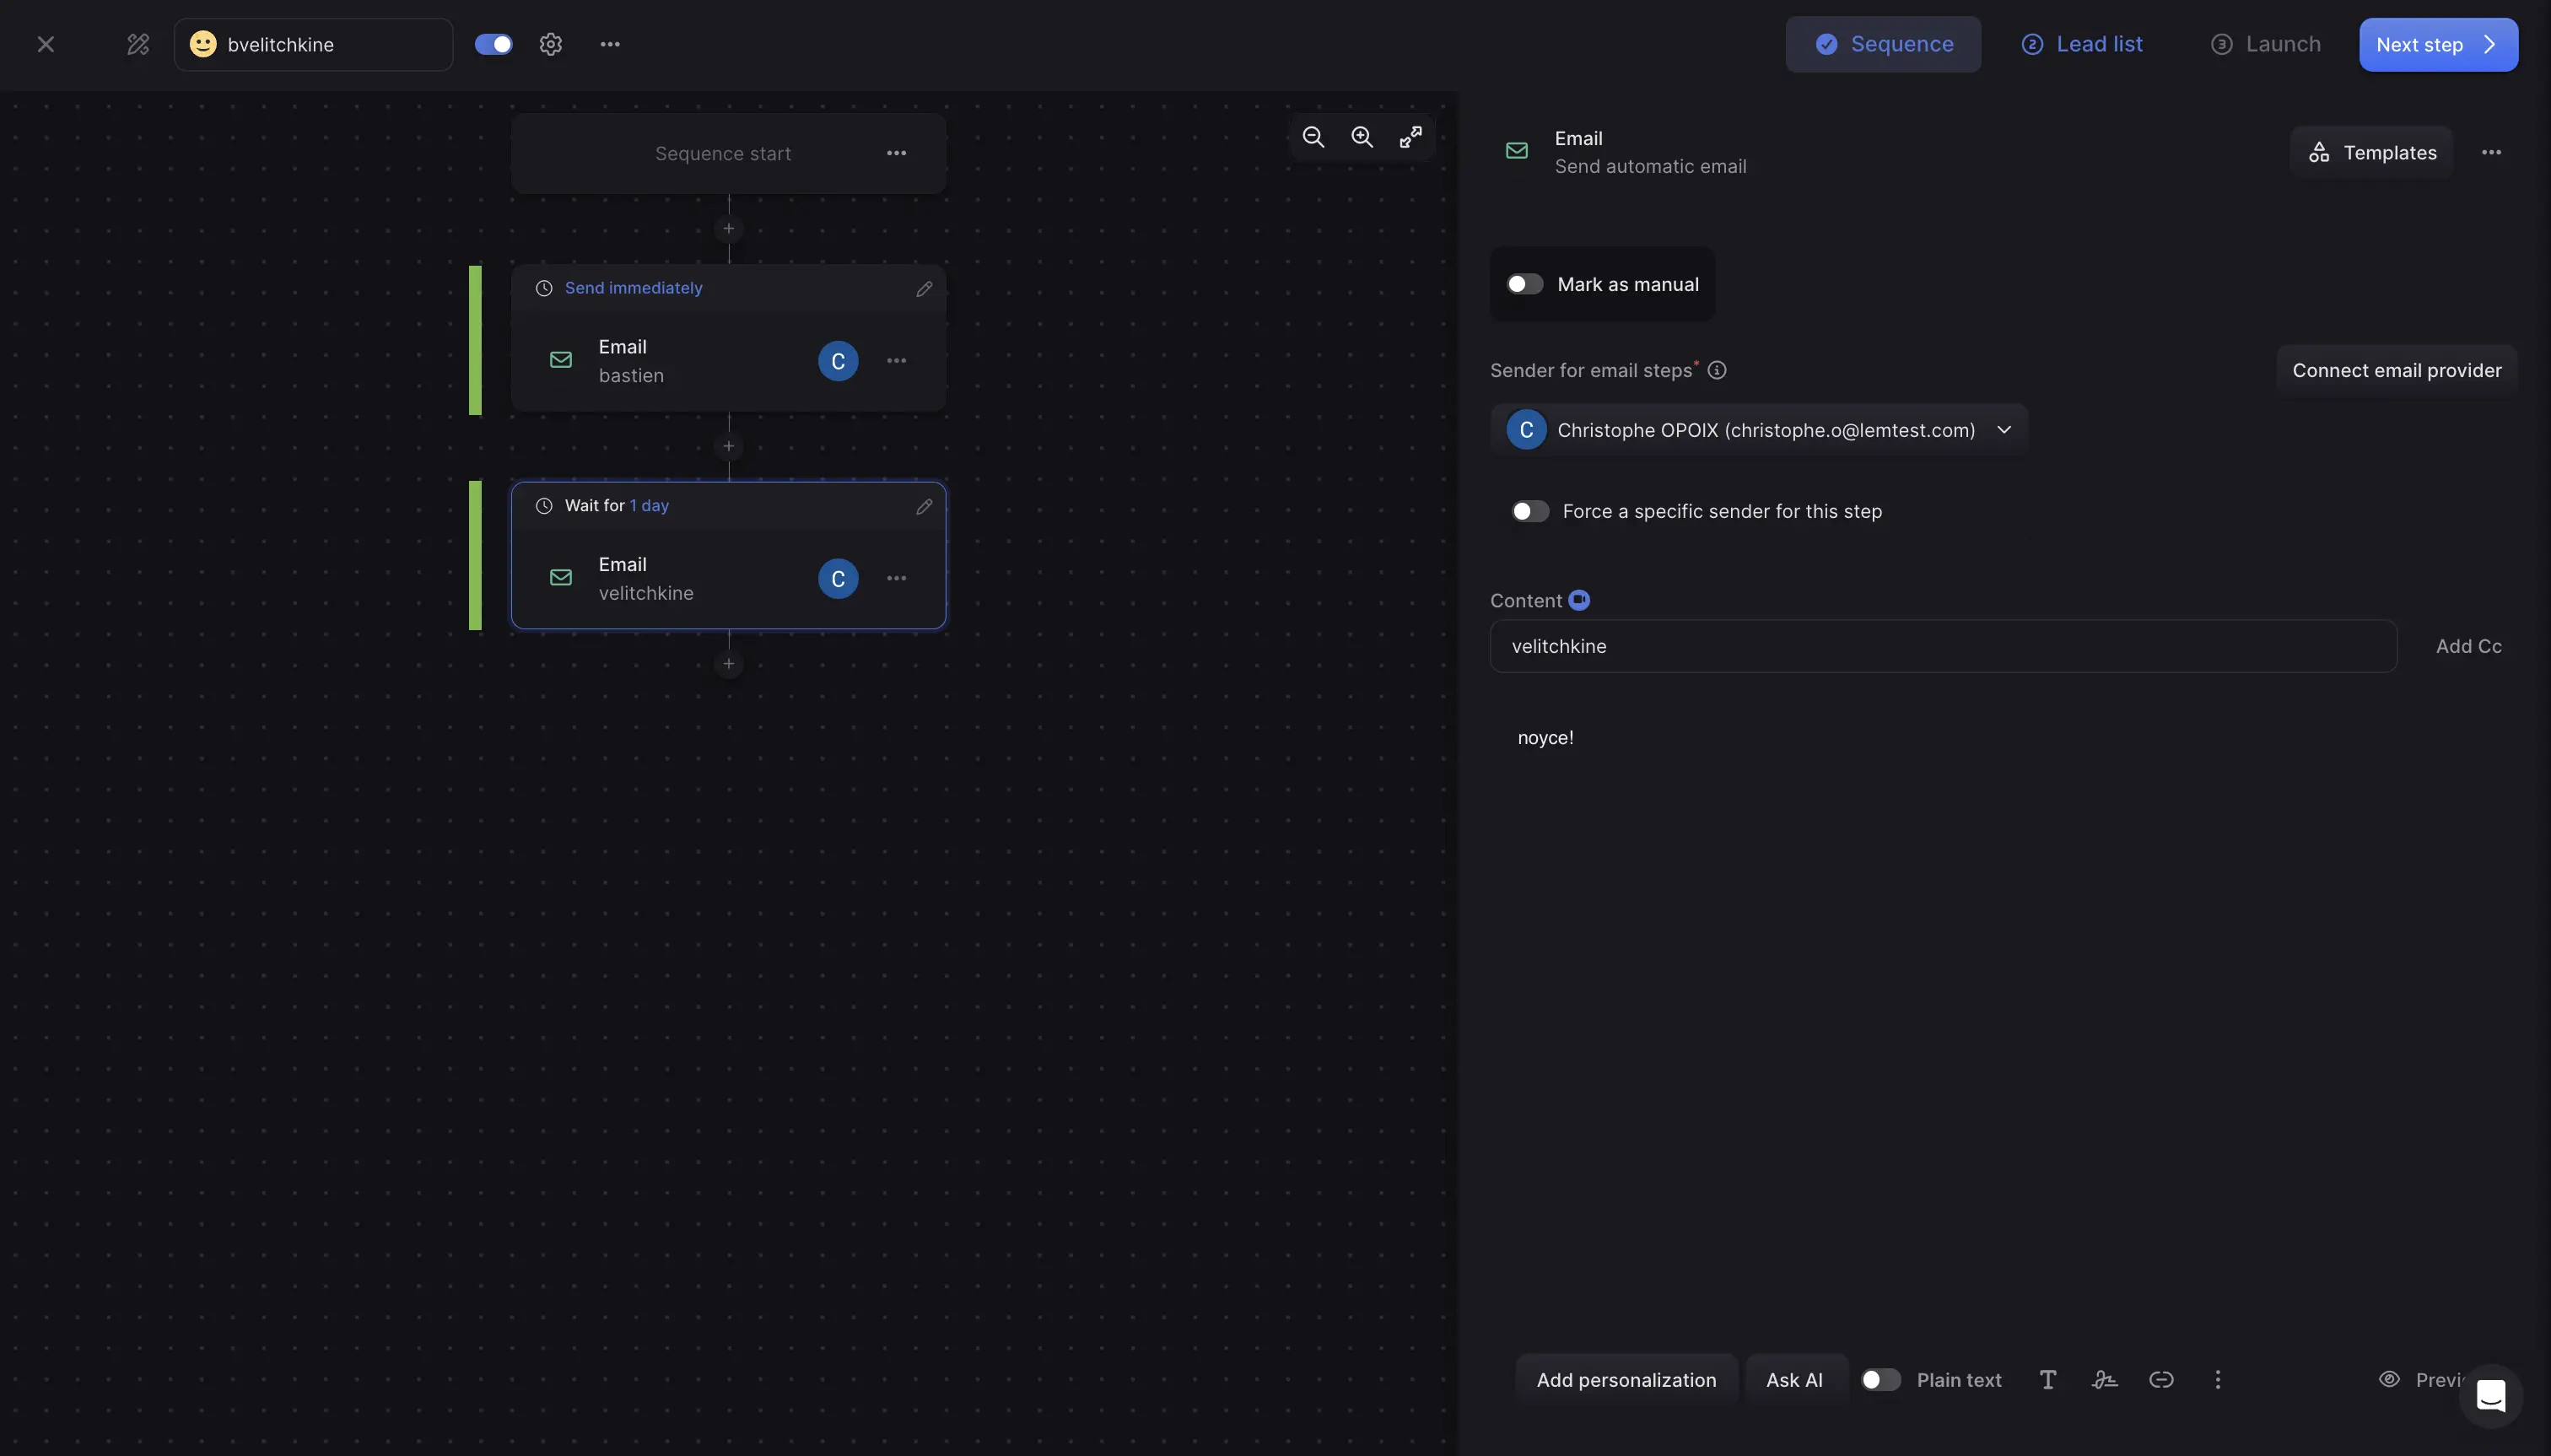Show sender info tooltip icon
Image resolution: width=2551 pixels, height=1456 pixels.
(1717, 370)
